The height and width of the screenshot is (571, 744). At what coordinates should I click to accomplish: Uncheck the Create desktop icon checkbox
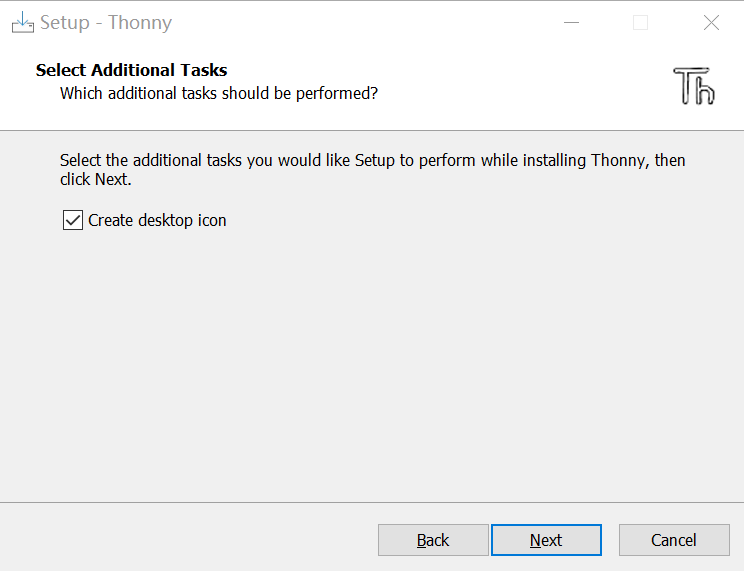point(73,220)
